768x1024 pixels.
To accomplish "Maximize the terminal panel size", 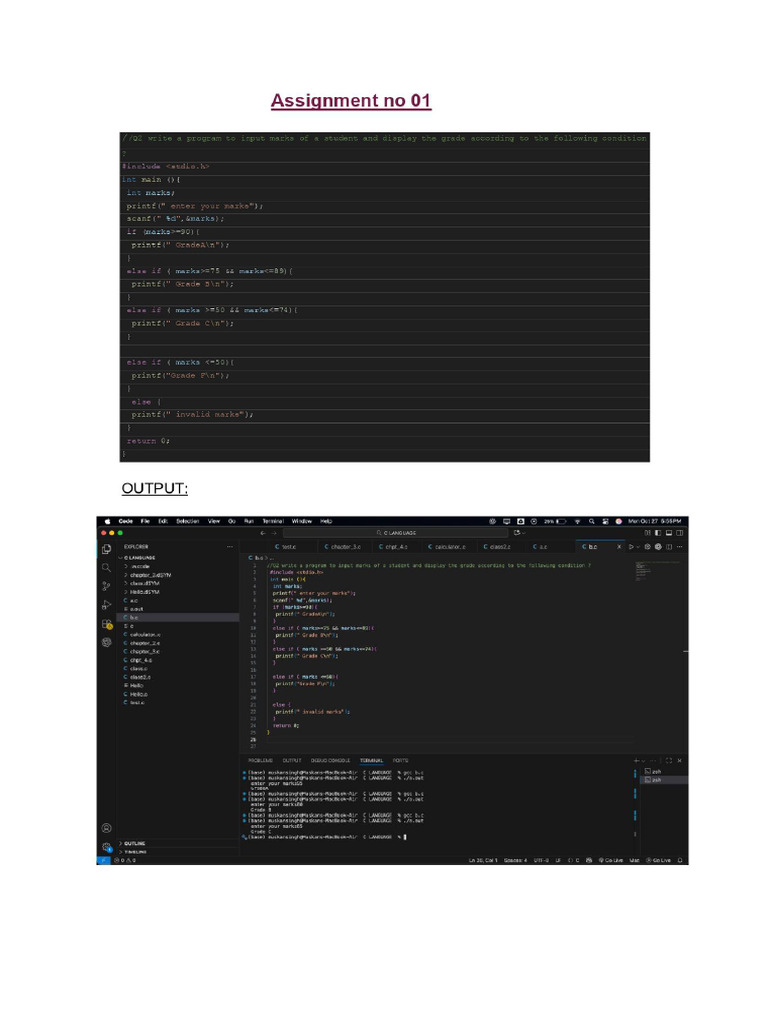I will [x=669, y=760].
